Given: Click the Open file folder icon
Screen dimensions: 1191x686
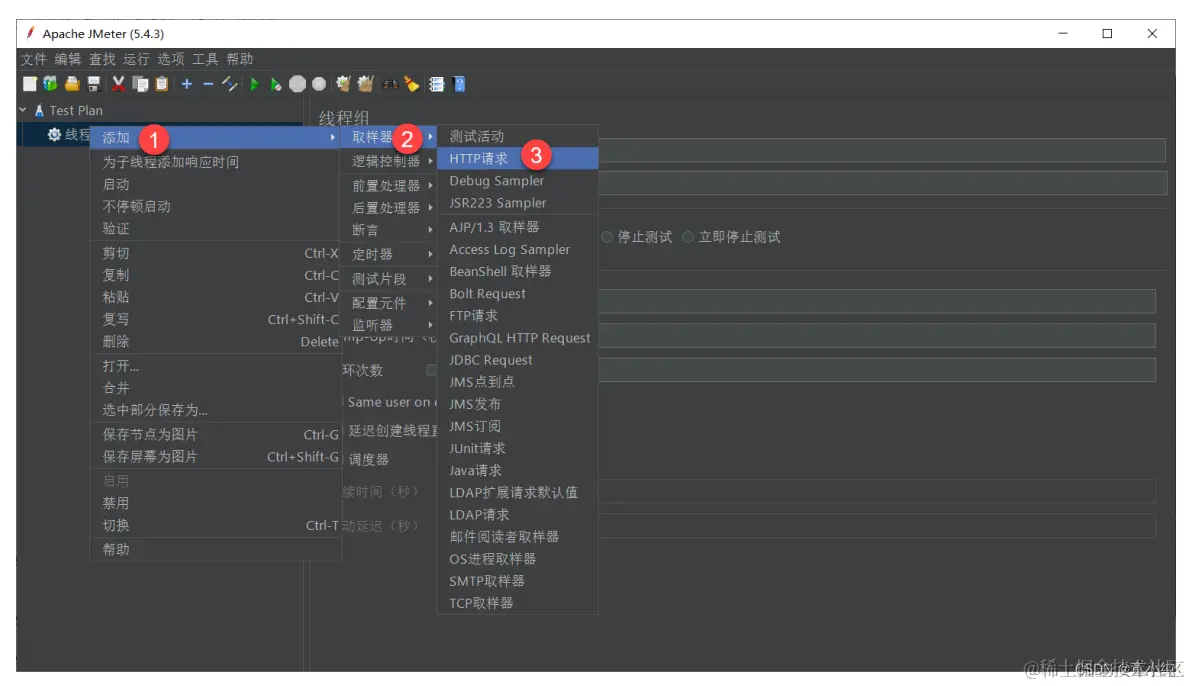Looking at the screenshot, I should [x=72, y=84].
